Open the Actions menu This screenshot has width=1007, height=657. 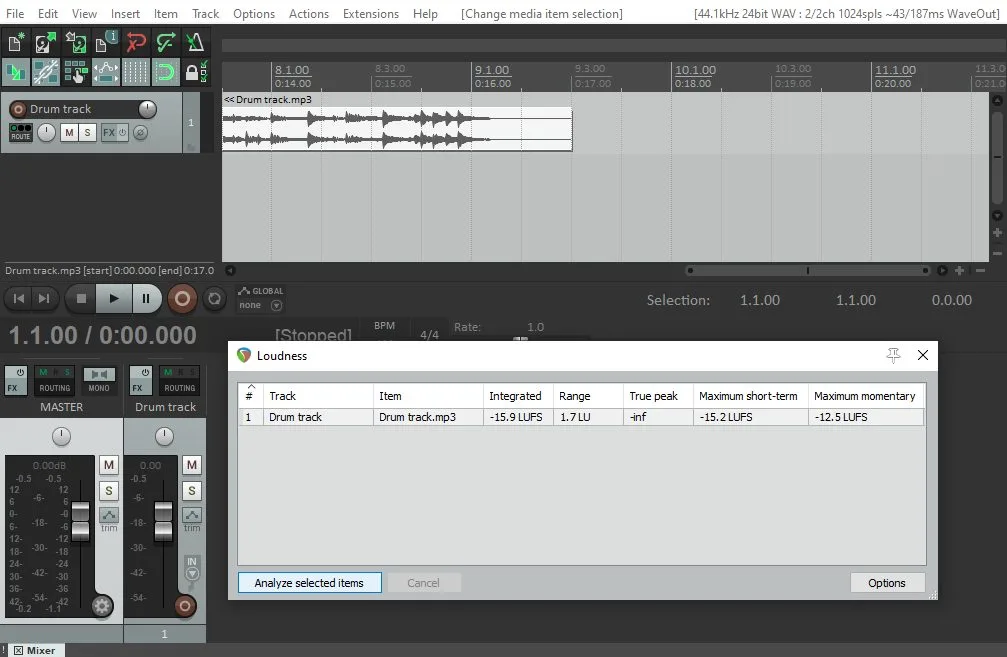(308, 14)
